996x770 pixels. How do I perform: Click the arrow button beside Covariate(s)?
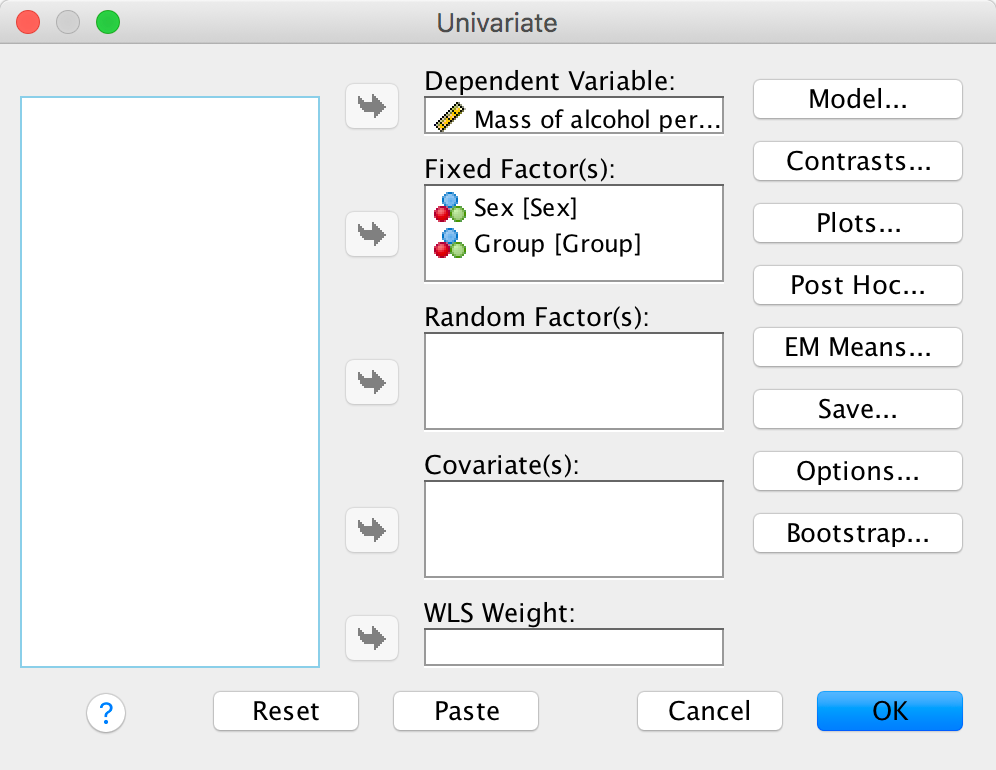pos(372,529)
